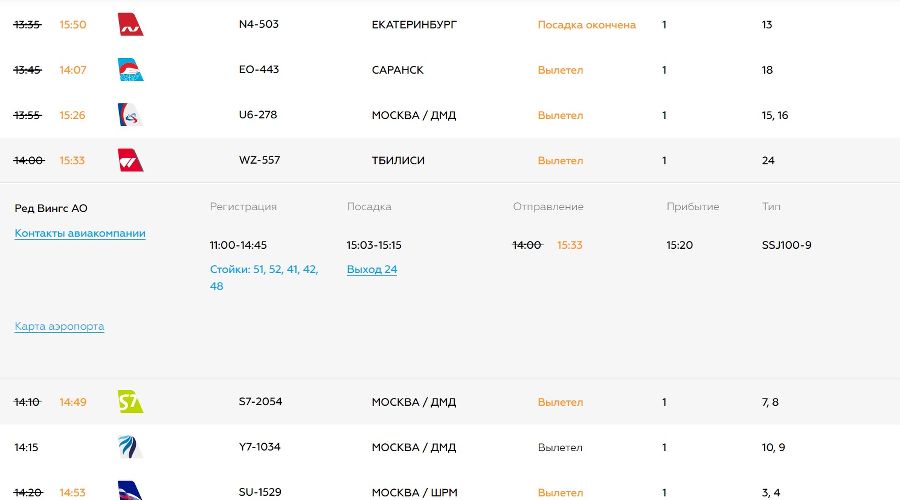Image resolution: width=900 pixels, height=500 pixels.
Task: Click the Aeroflot logo on flight SU-1529
Action: (x=130, y=490)
